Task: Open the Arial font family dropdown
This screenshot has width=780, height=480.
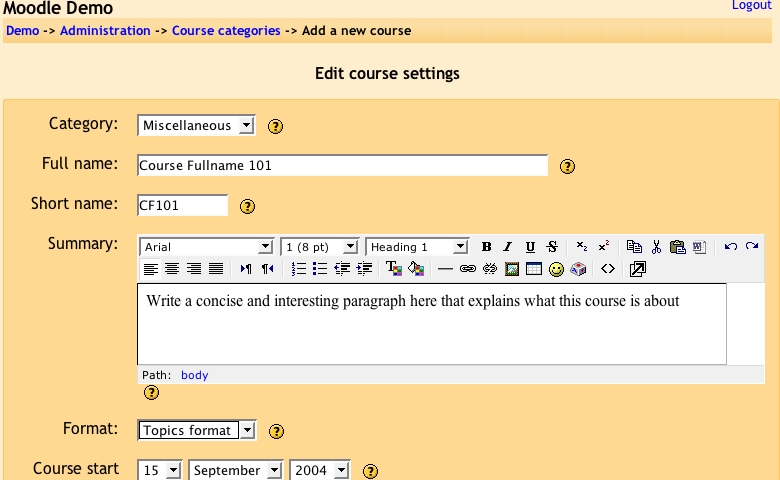Action: click(x=206, y=247)
